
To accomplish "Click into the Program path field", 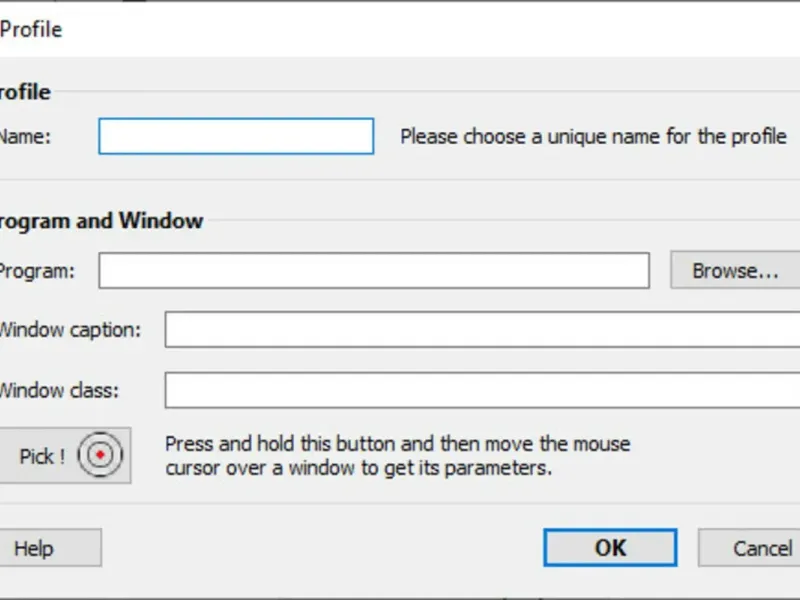I will pos(374,270).
